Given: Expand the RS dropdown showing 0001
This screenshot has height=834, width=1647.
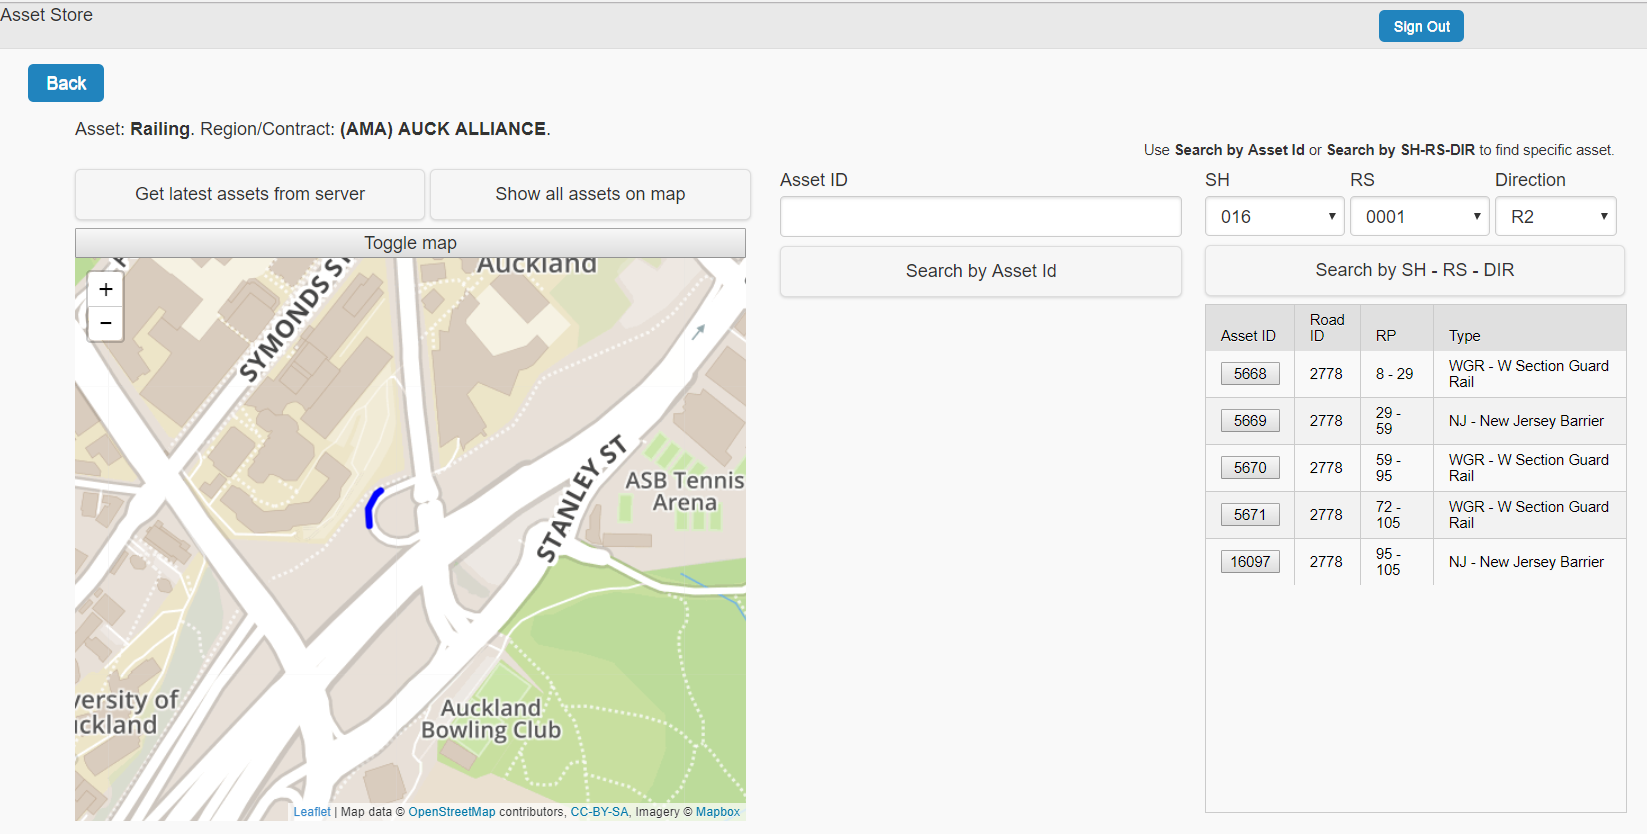Looking at the screenshot, I should (1419, 217).
